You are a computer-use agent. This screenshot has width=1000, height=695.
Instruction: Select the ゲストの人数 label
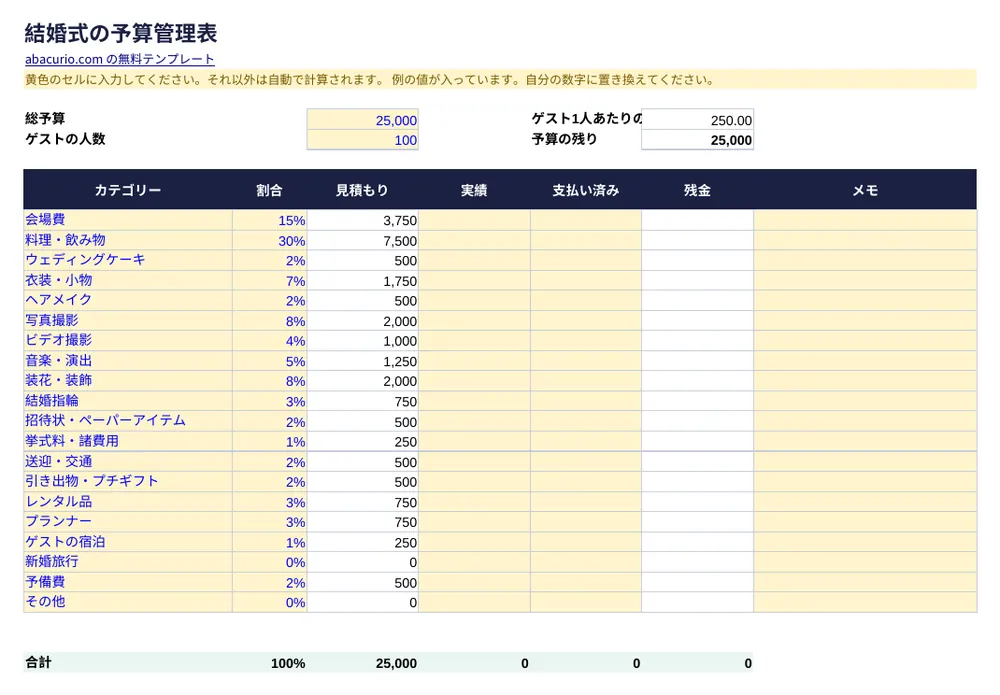65,139
